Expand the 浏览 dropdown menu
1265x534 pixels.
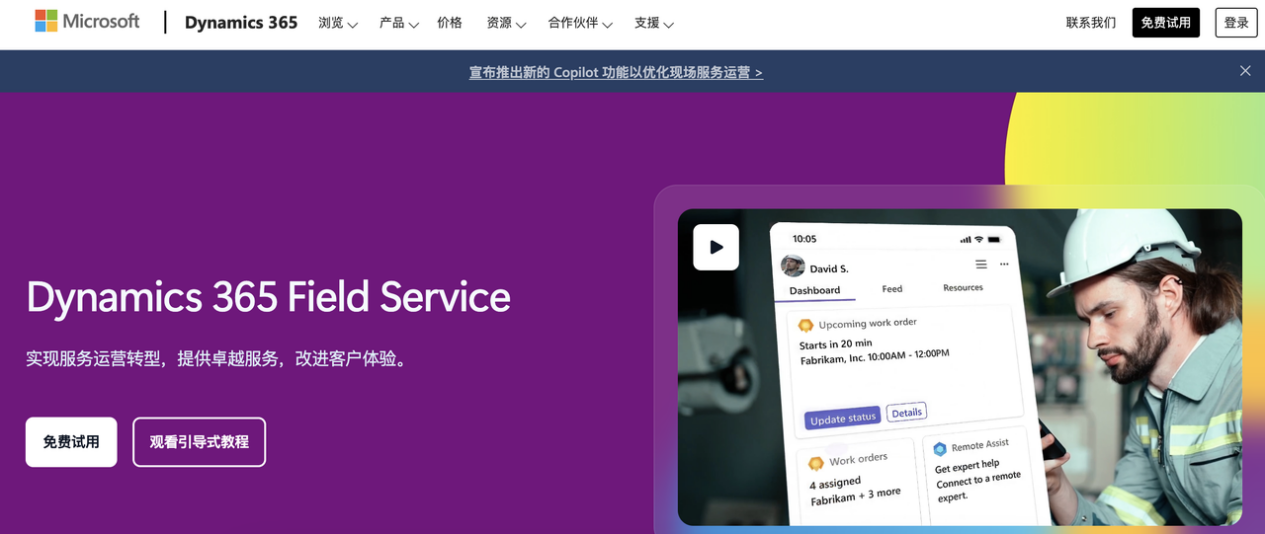click(x=337, y=23)
